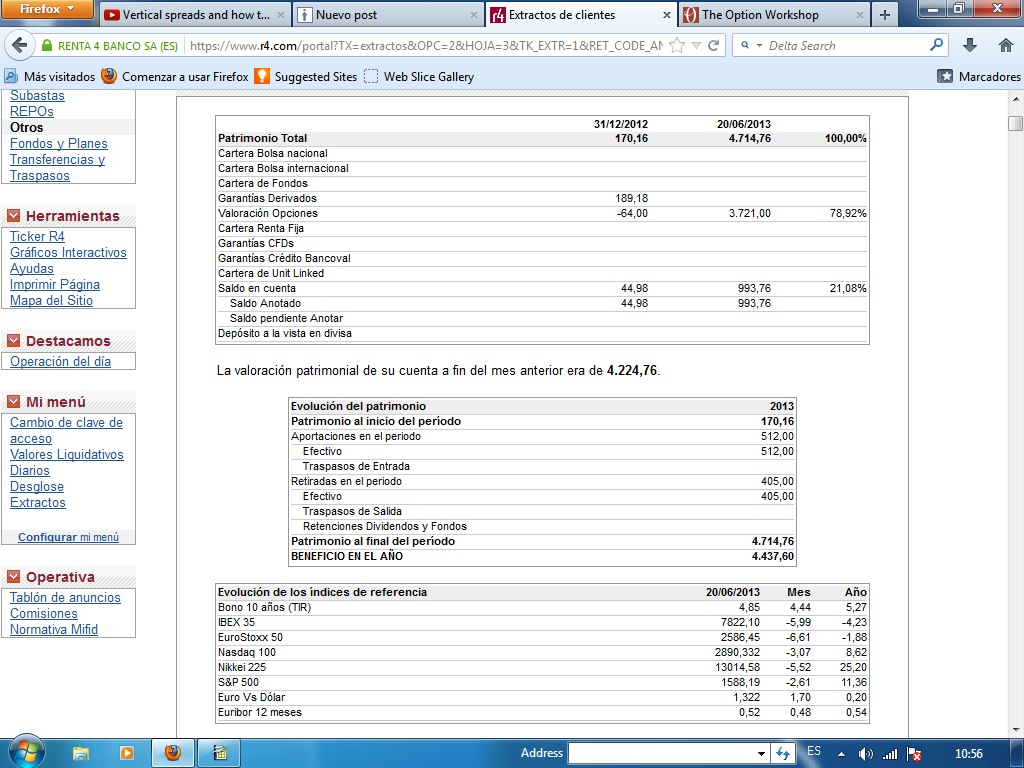This screenshot has width=1024, height=768.
Task: Click the green padlock site identity icon
Action: [x=47, y=46]
